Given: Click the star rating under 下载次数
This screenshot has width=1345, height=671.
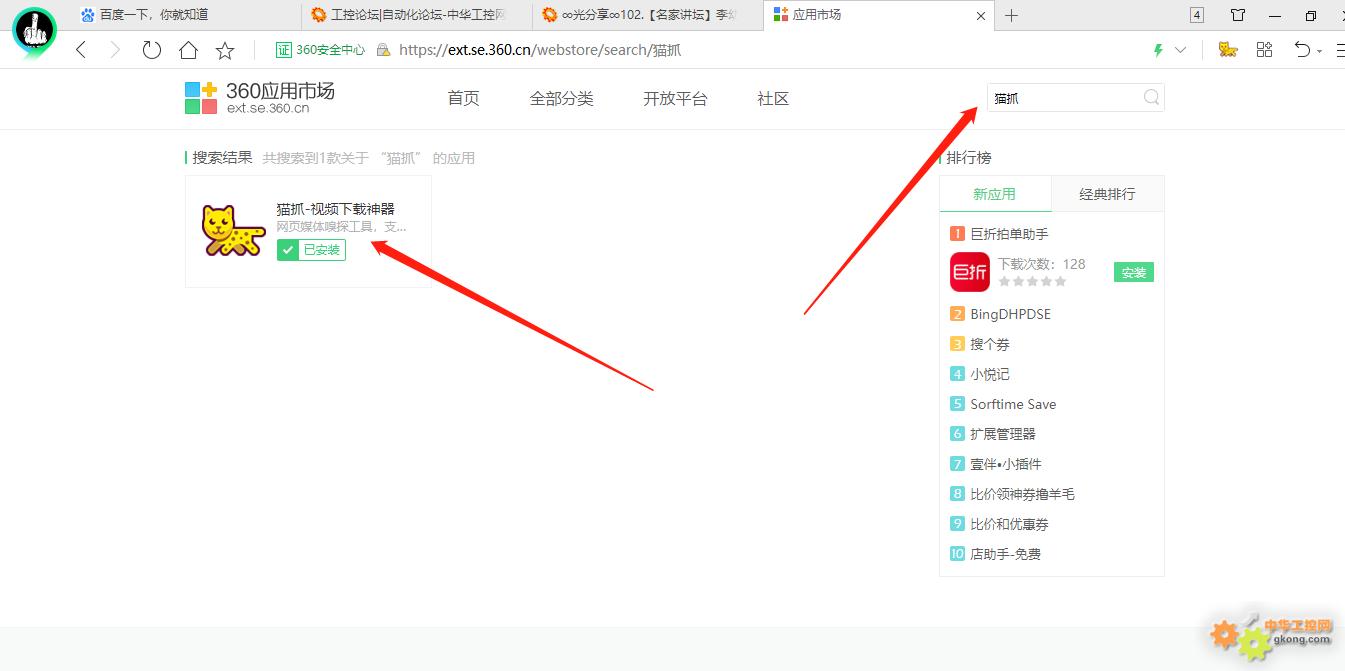Looking at the screenshot, I should pos(1032,282).
